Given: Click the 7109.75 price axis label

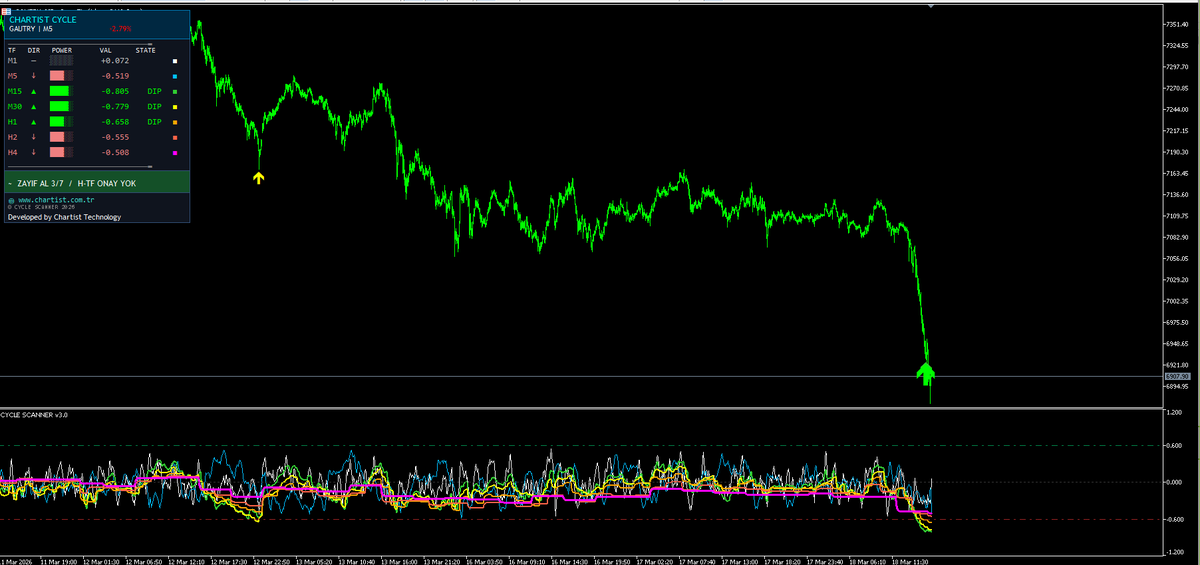Looking at the screenshot, I should 1177,215.
